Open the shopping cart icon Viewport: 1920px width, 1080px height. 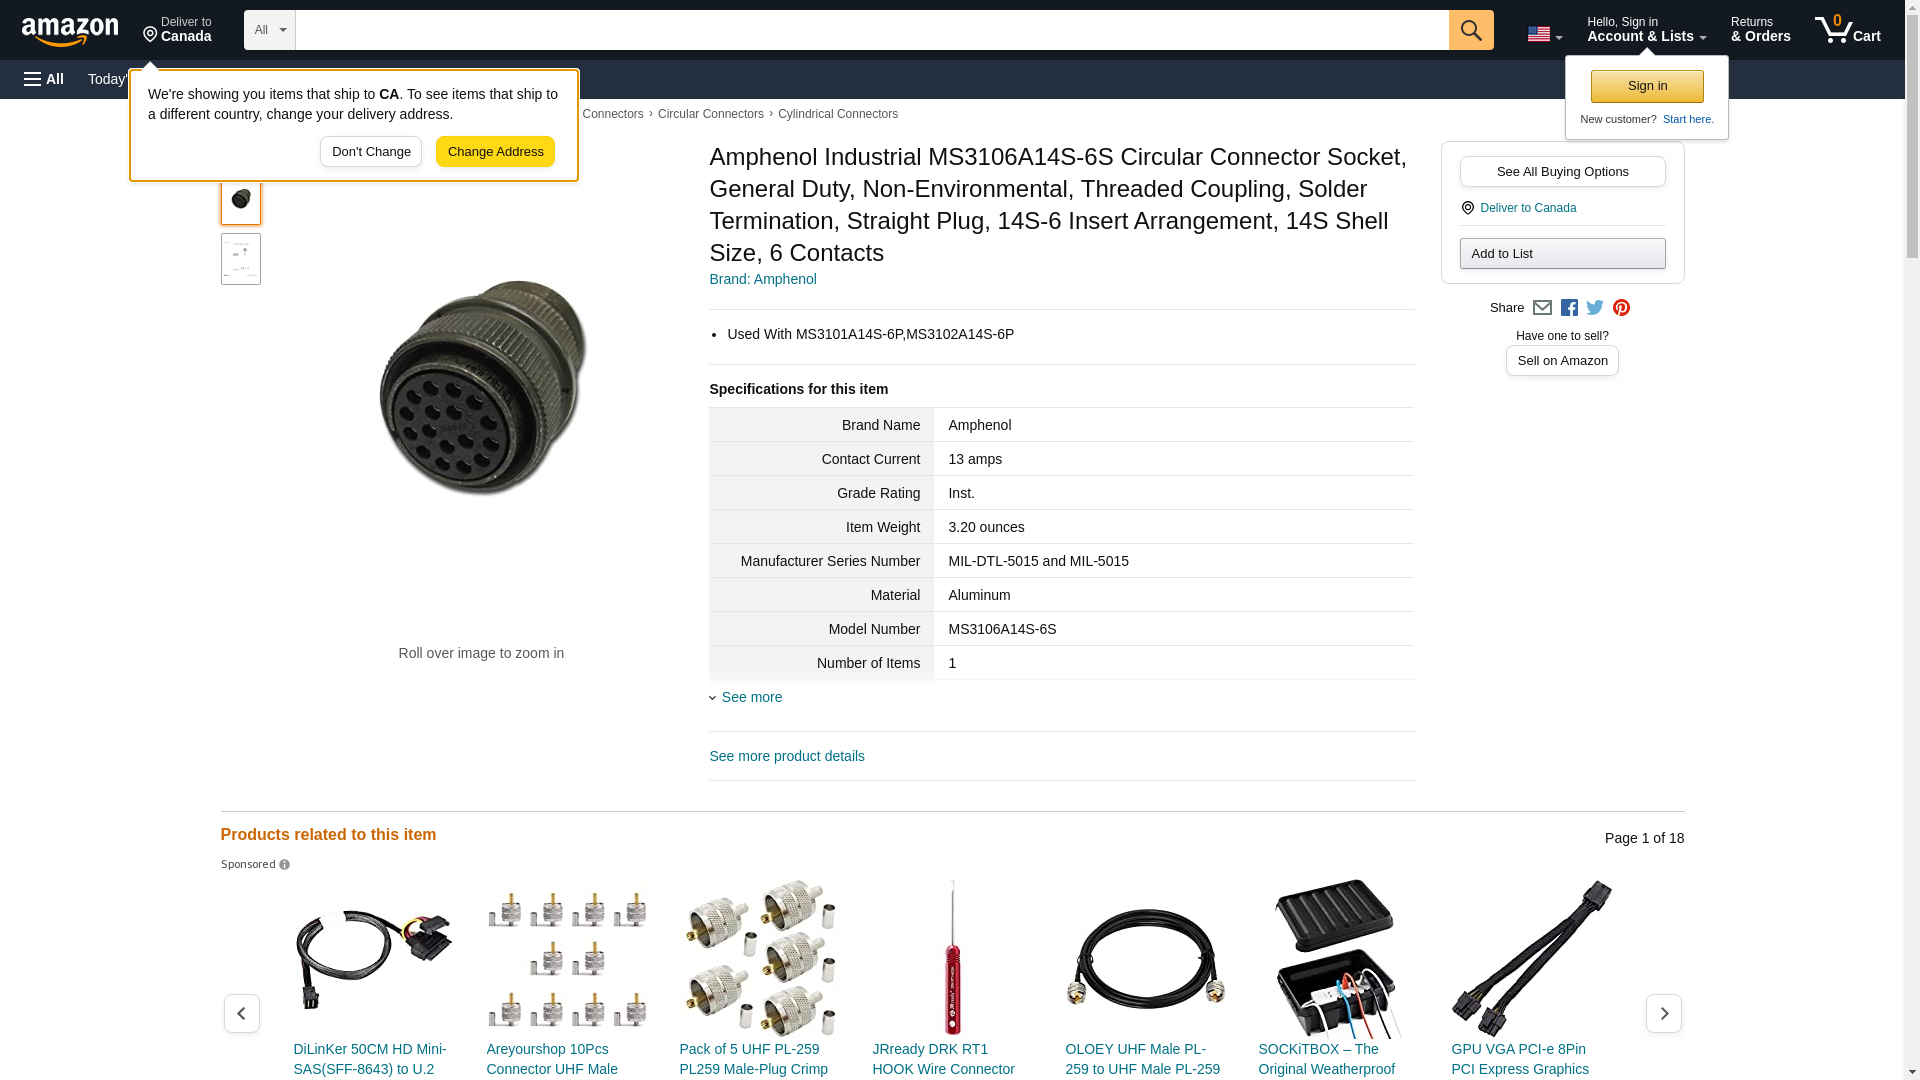tap(1848, 30)
